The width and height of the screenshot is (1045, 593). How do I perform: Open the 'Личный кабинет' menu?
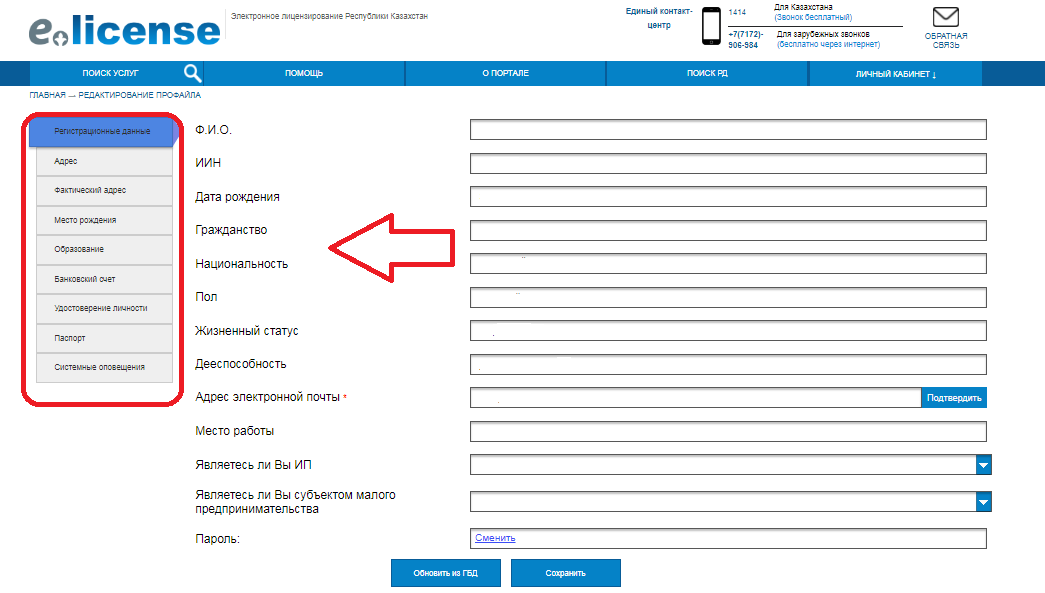[895, 74]
